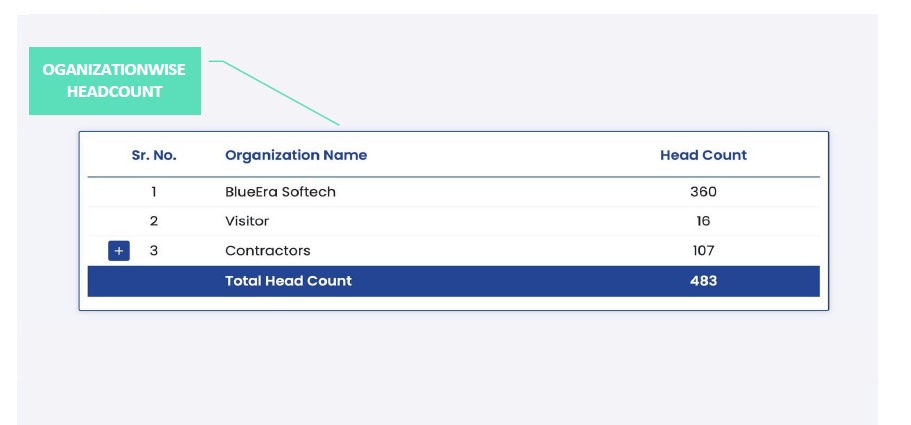Click serial number 3 beside plus icon
Viewport: 911px width, 425px height.
point(154,251)
